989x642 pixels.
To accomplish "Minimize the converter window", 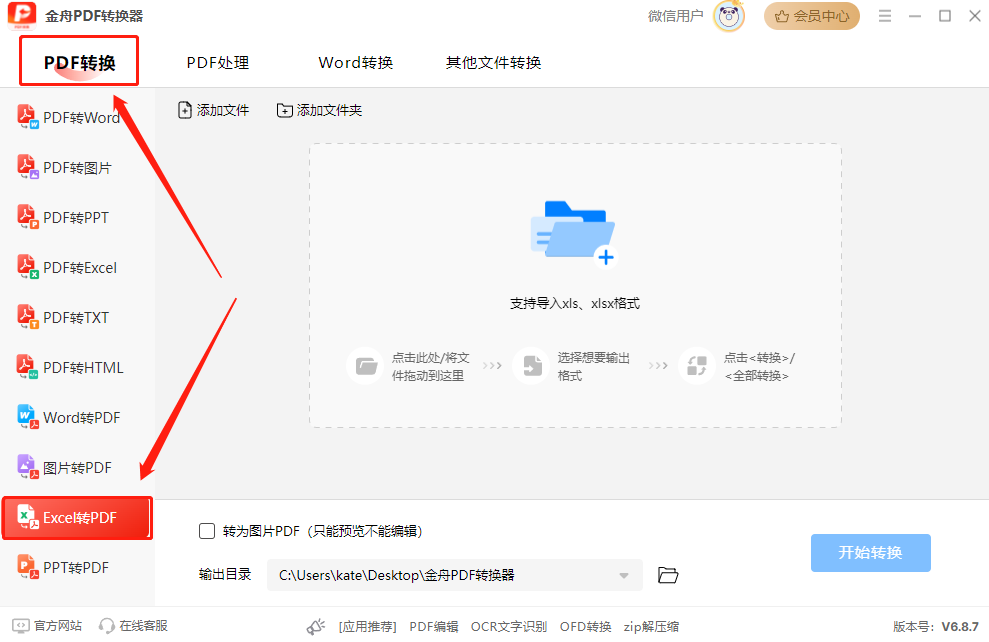I will 915,16.
